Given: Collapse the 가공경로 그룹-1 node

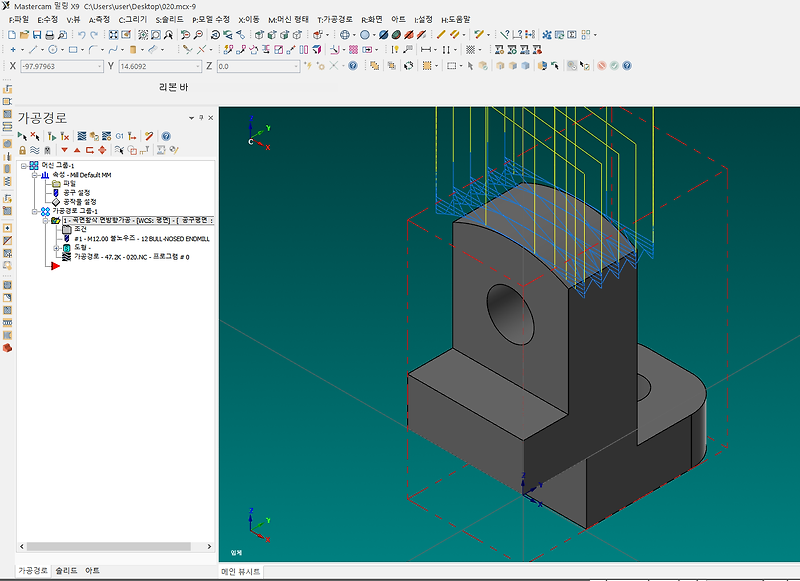Looking at the screenshot, I should 34,211.
